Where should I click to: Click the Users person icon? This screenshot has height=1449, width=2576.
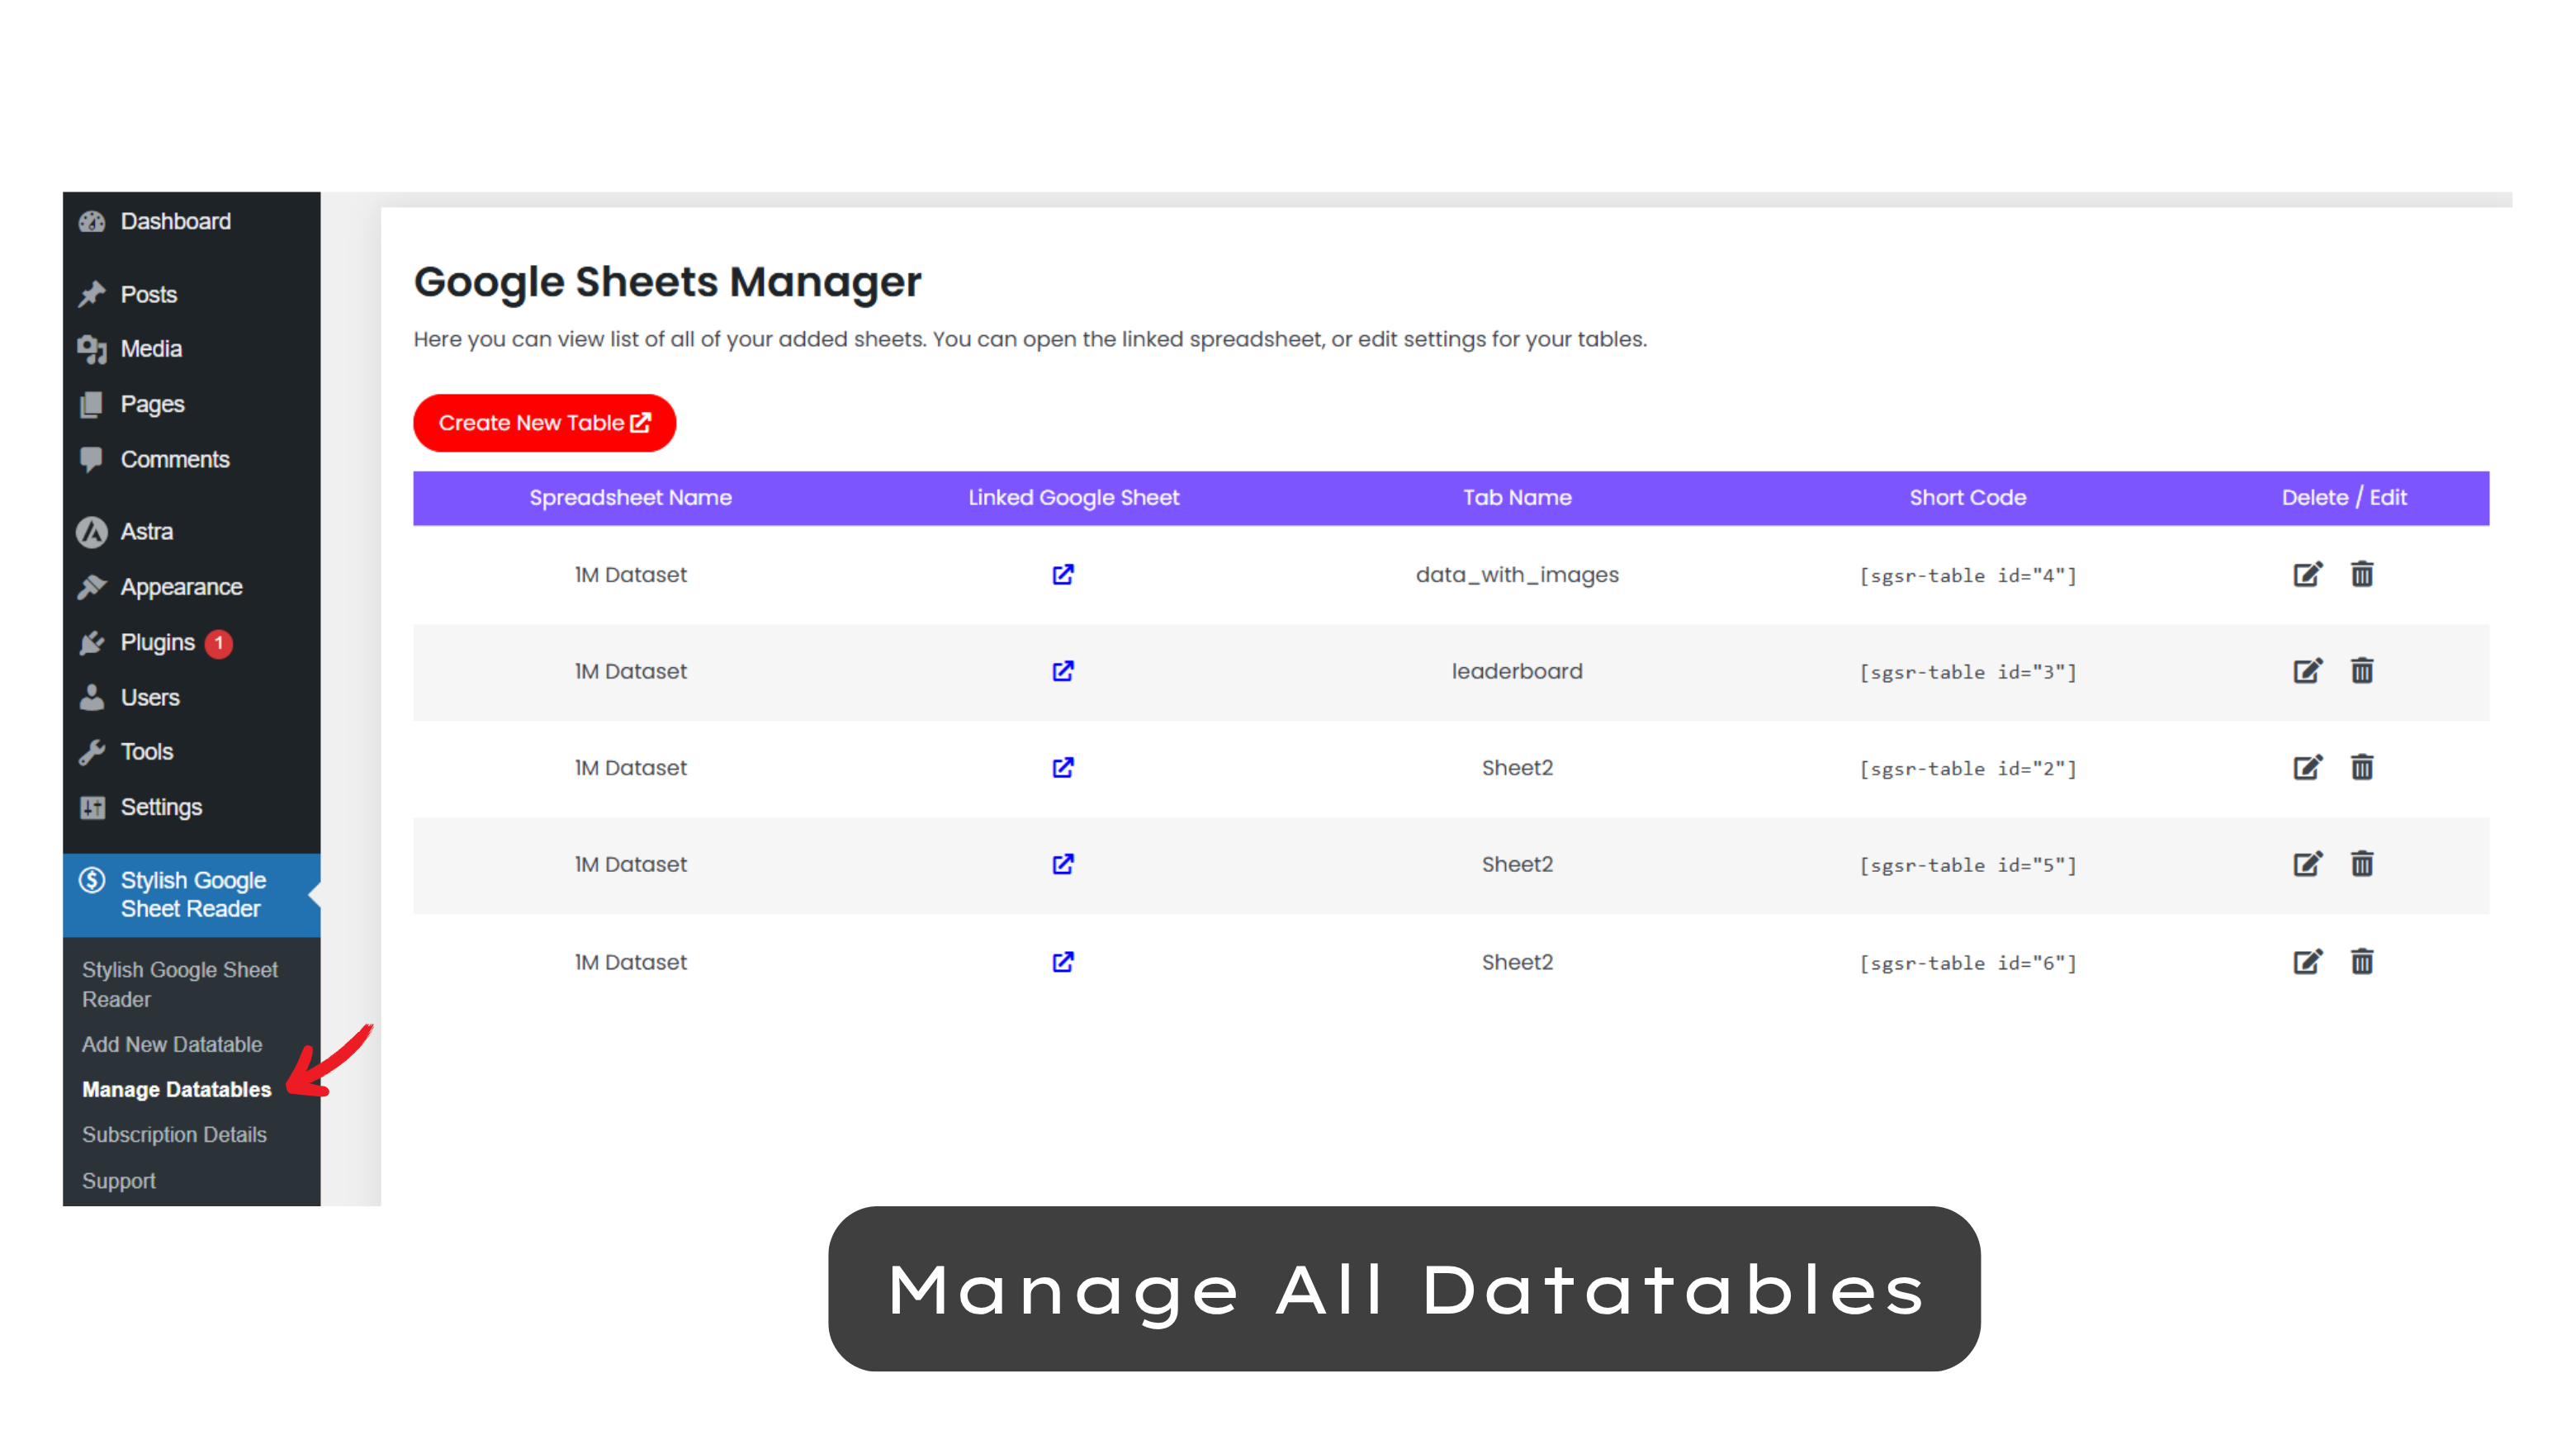[x=92, y=697]
